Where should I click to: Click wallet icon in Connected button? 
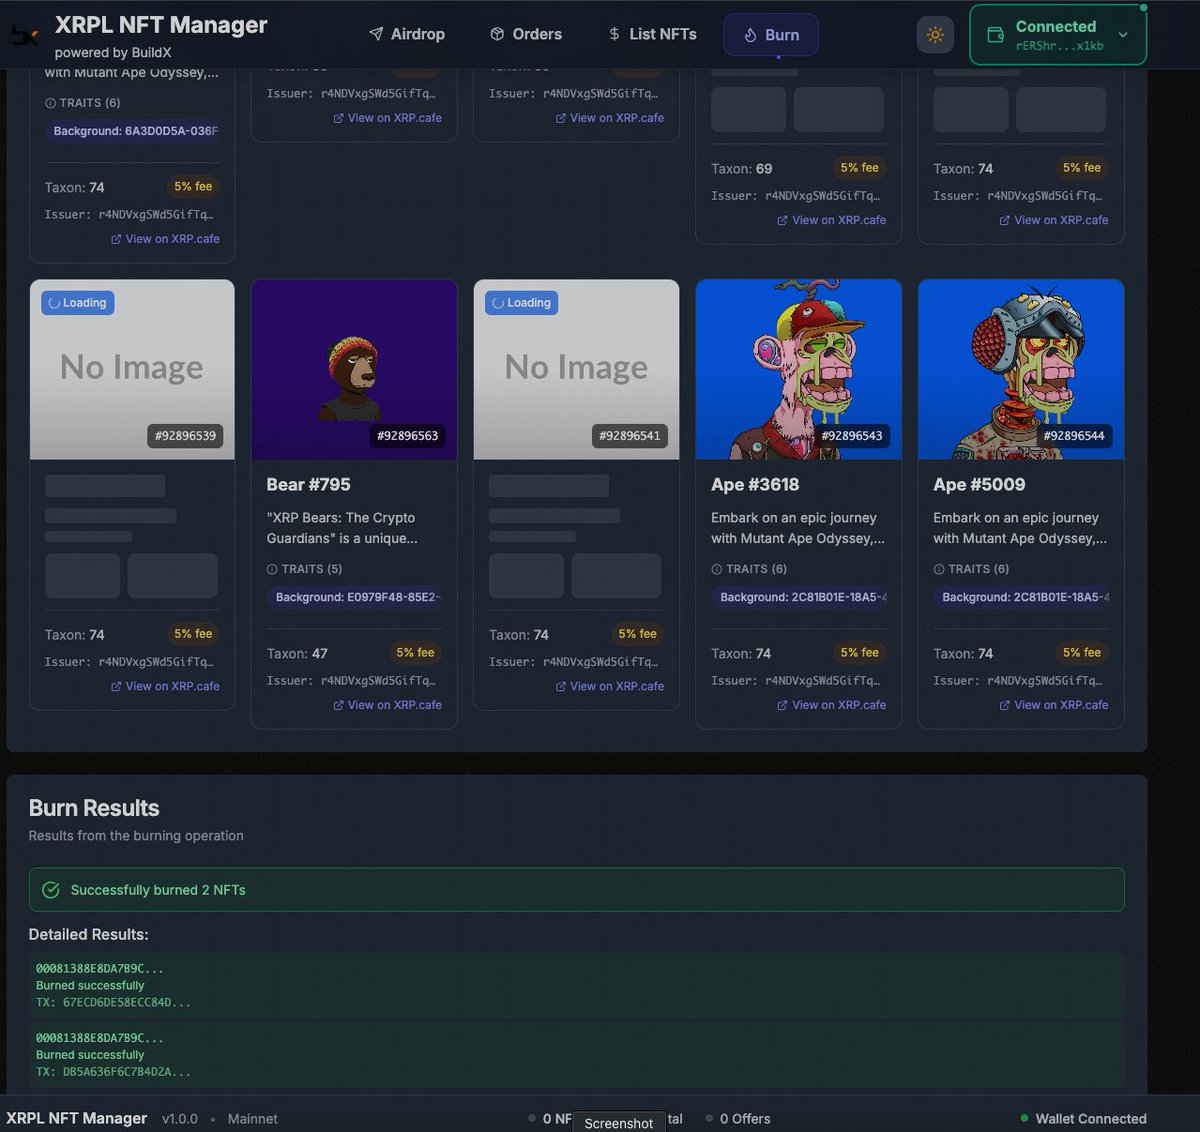[x=995, y=35]
